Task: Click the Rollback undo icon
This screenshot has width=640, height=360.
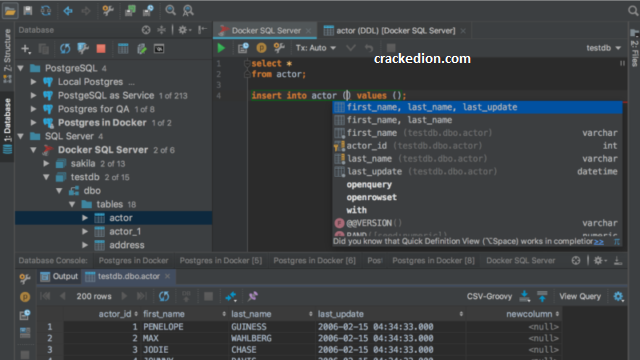Action: coord(369,48)
